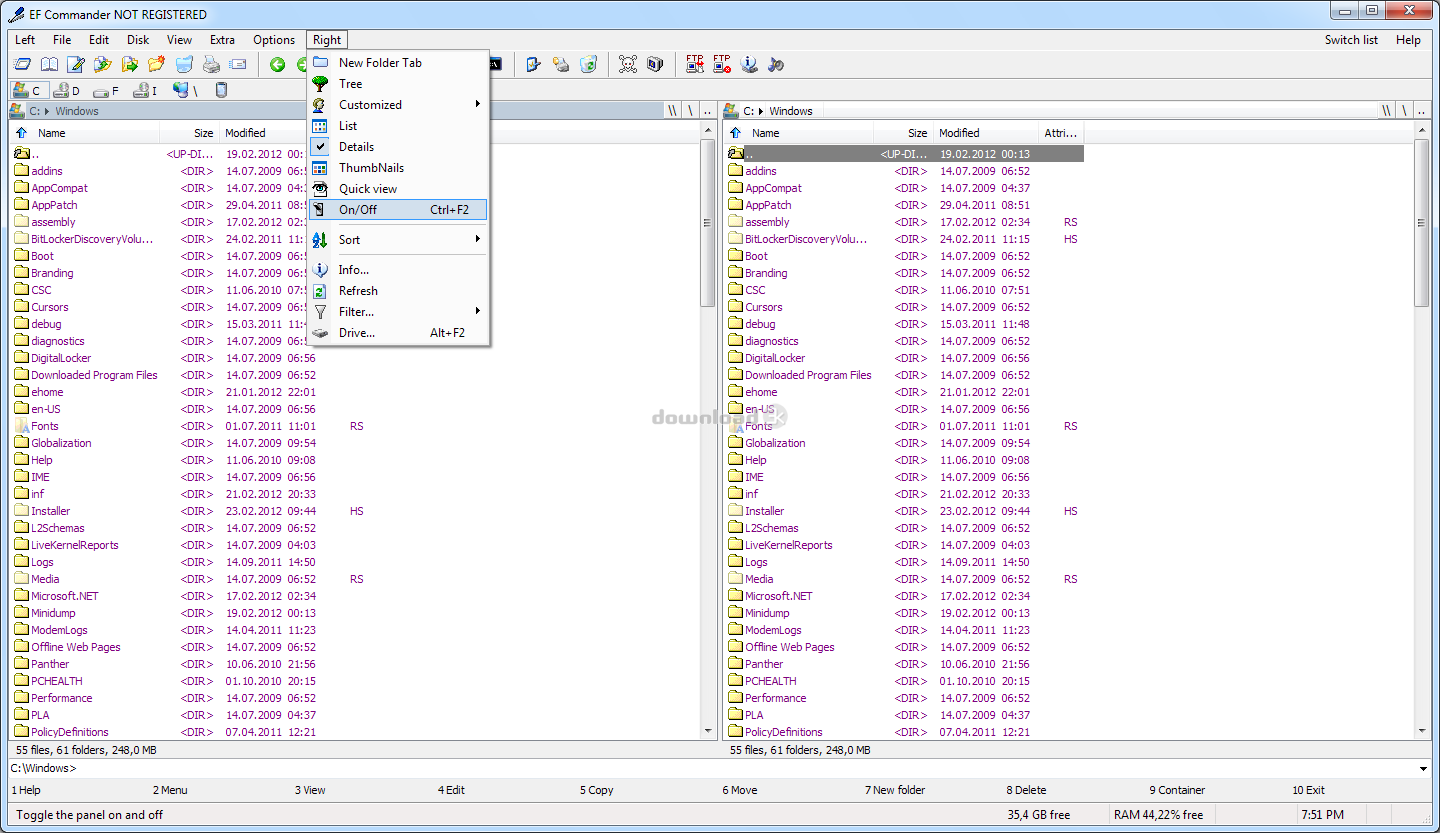This screenshot has height=833, width=1440.
Task: Click the monitor toolbar icon beside the skull
Action: coord(655,64)
